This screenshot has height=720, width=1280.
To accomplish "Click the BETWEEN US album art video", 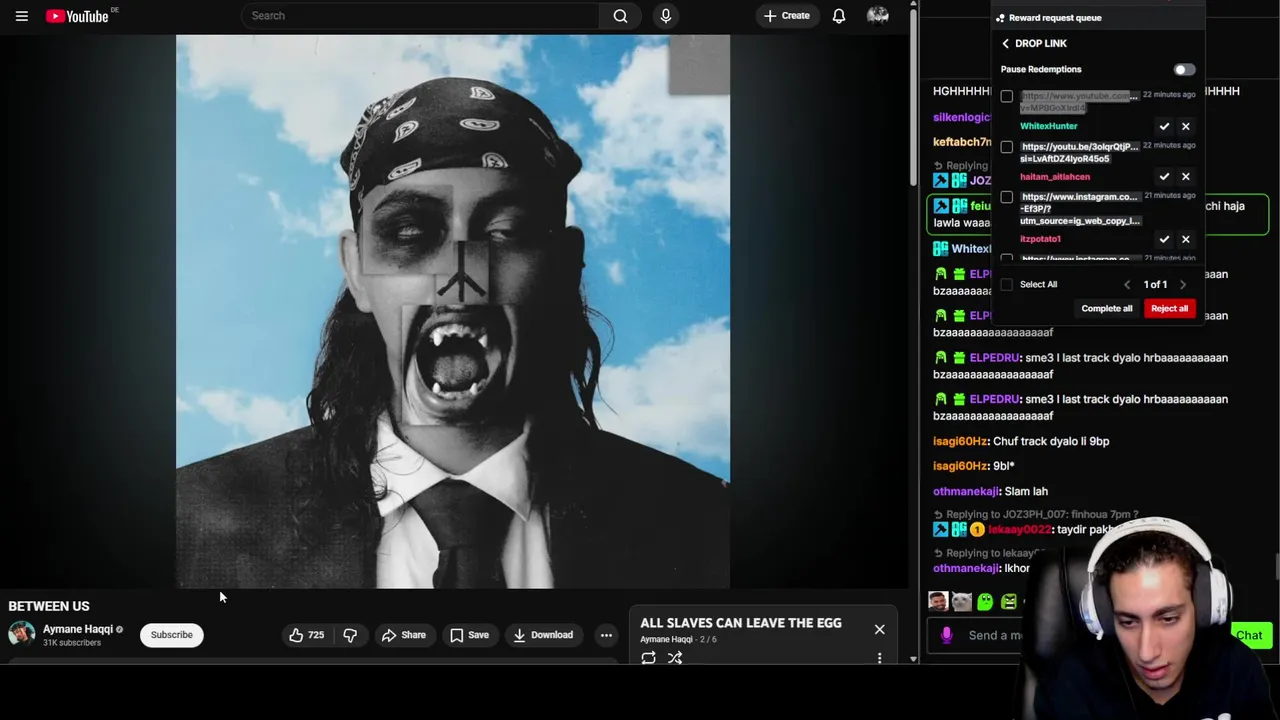I will point(453,312).
